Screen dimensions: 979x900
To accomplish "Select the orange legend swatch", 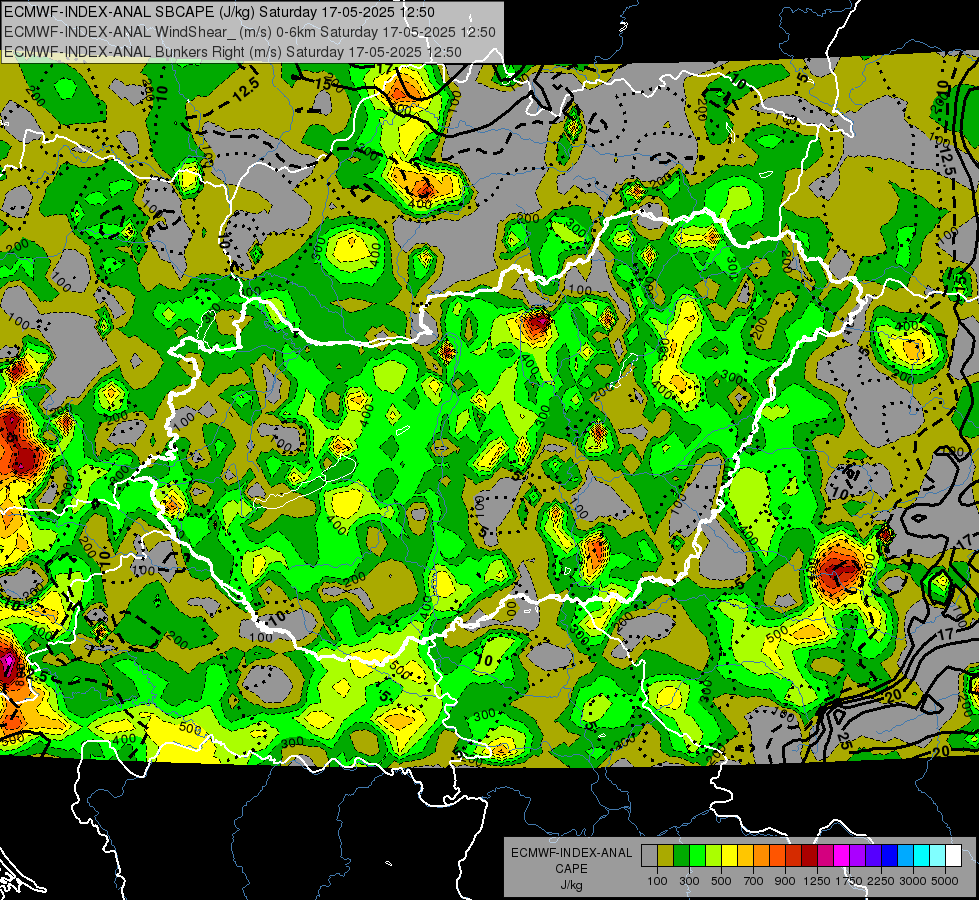I will [762, 856].
